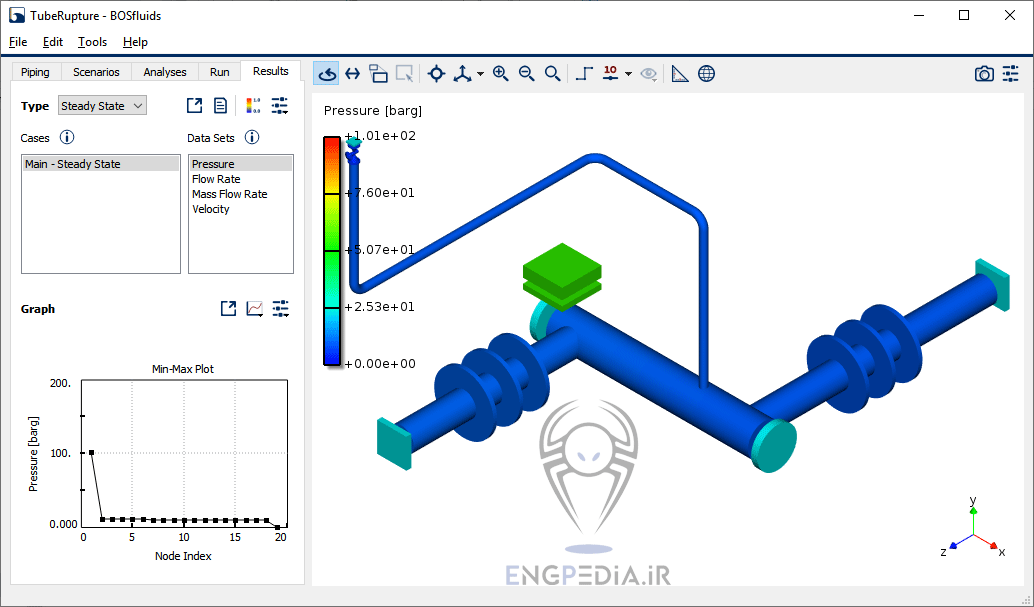Select the Flow Rate data set
The image size is (1034, 607).
[216, 179]
